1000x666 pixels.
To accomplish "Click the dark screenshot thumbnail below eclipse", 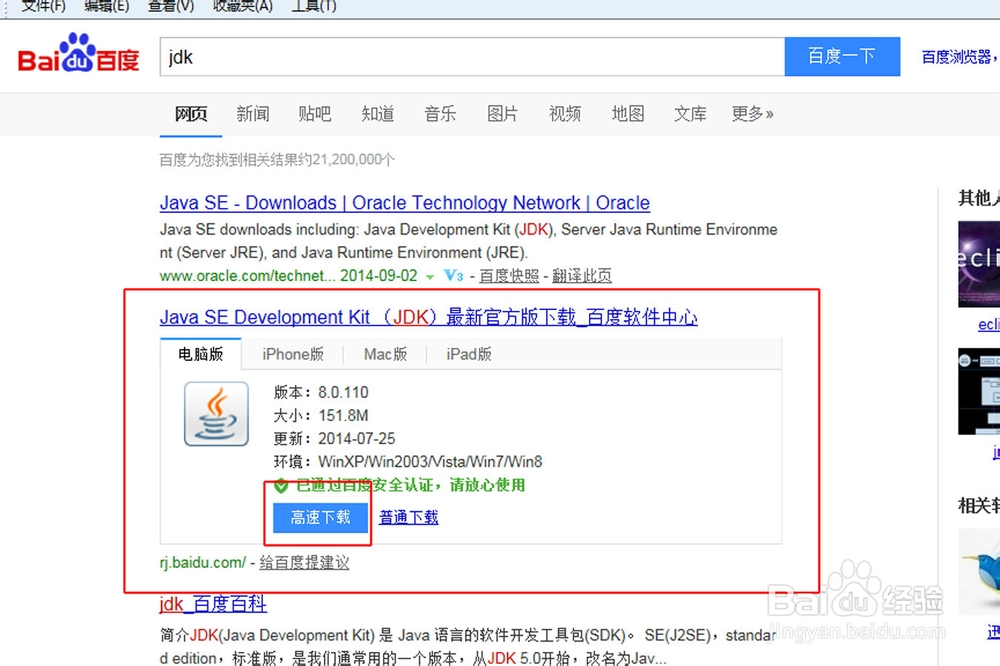I will (979, 391).
